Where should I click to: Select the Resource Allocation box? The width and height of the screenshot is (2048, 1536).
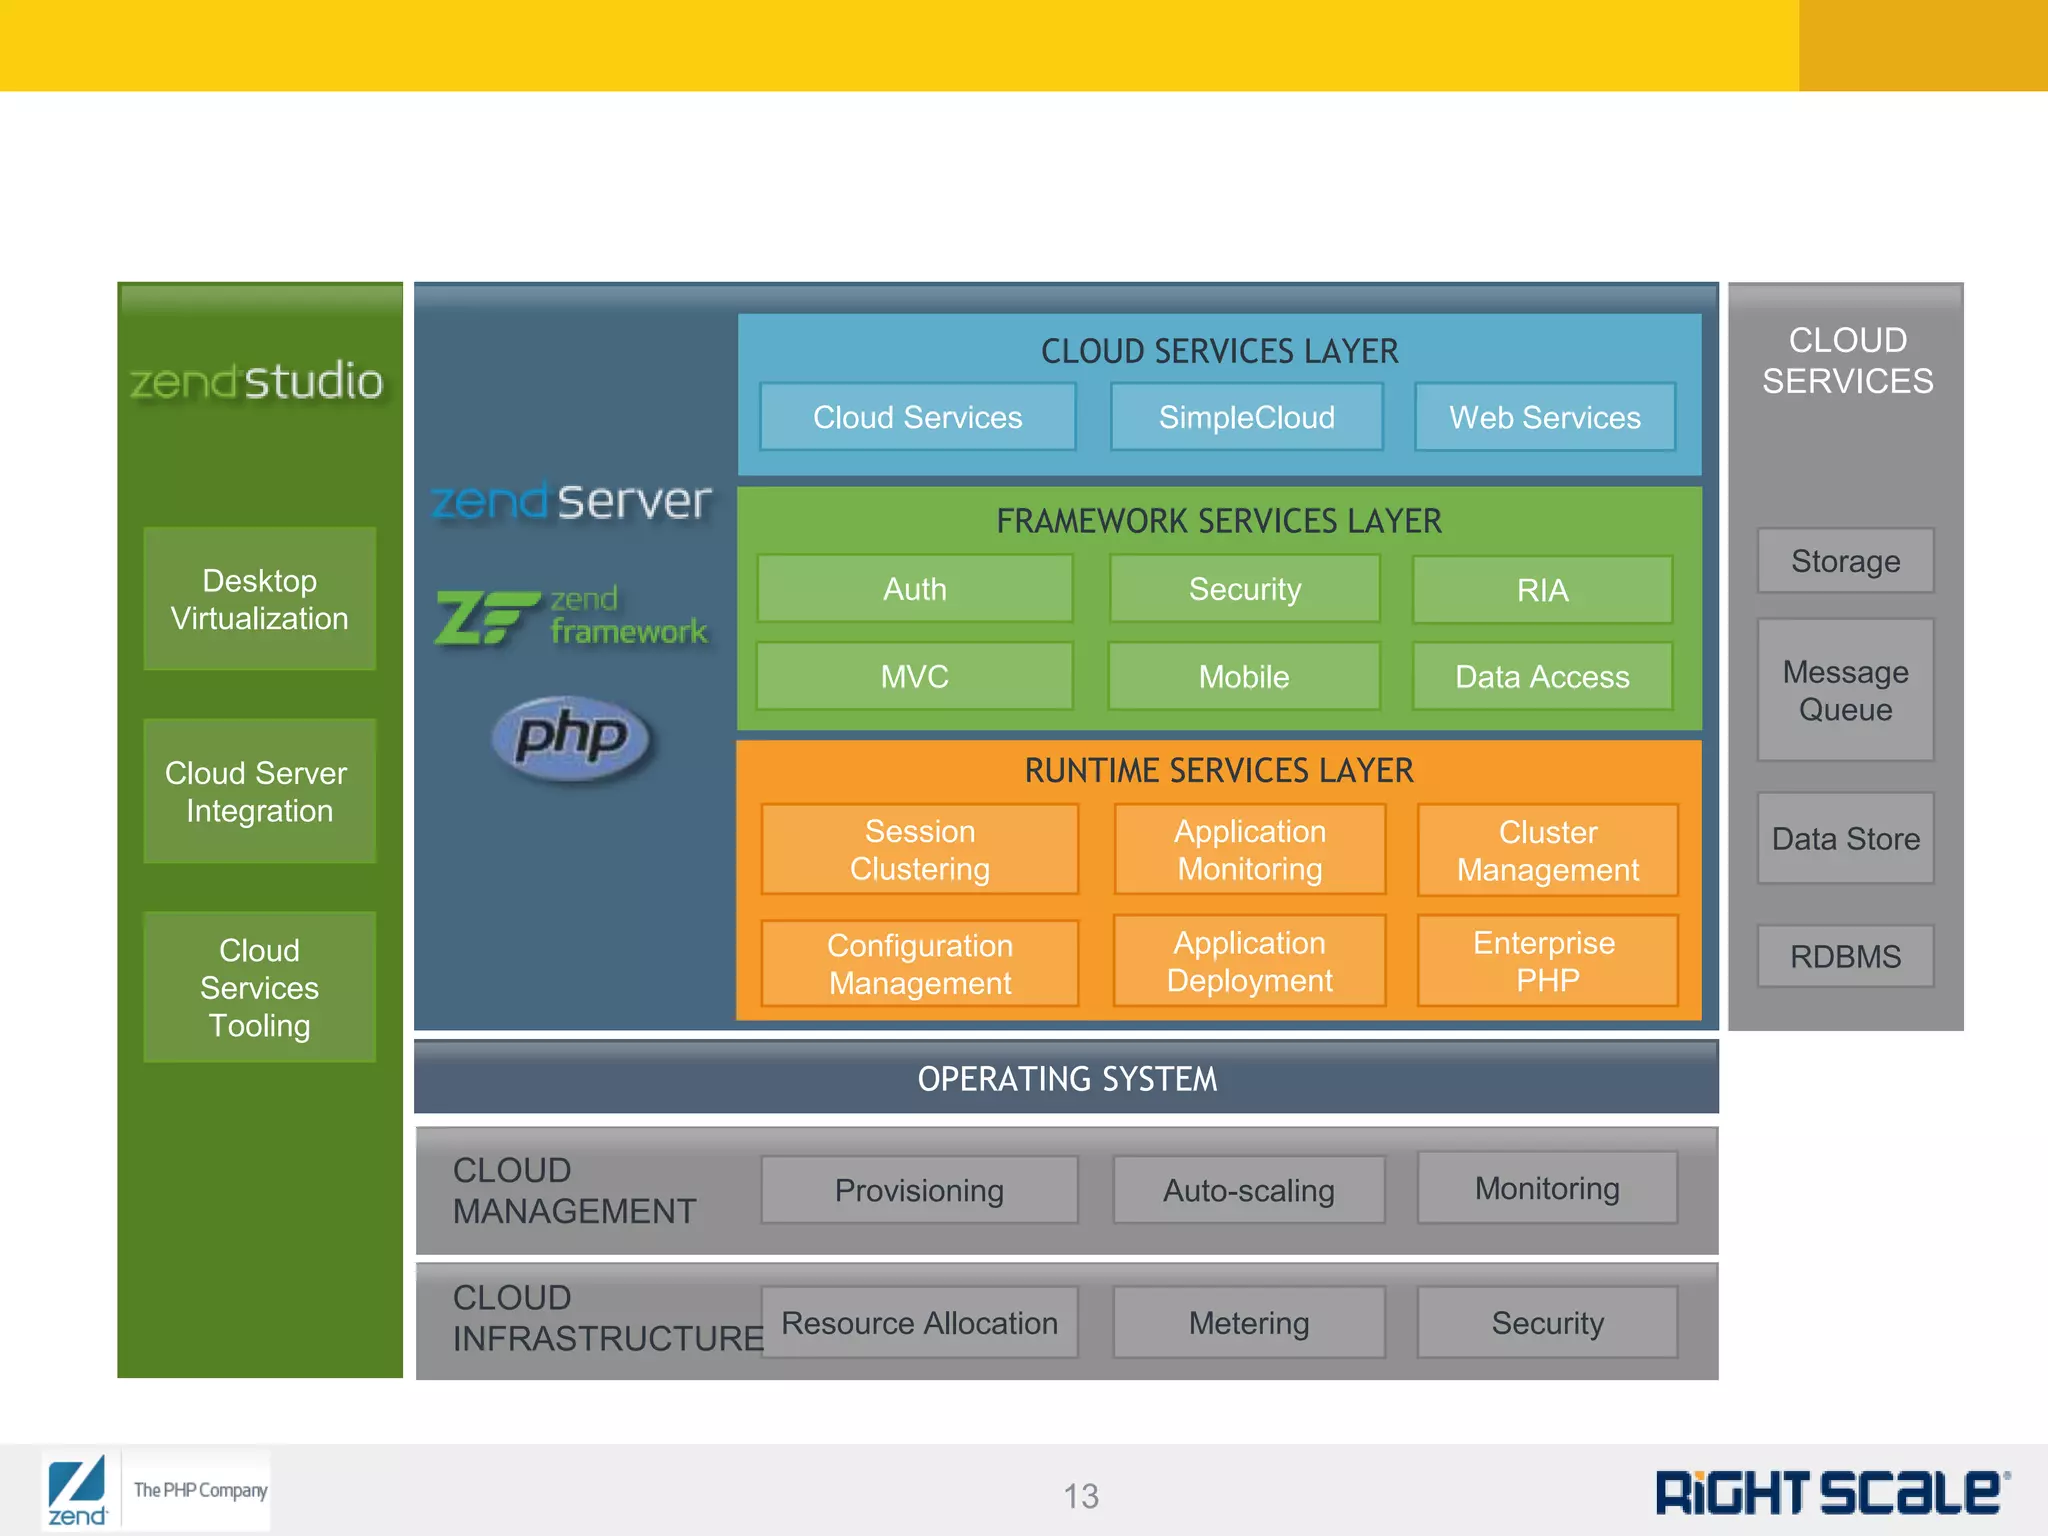[919, 1322]
